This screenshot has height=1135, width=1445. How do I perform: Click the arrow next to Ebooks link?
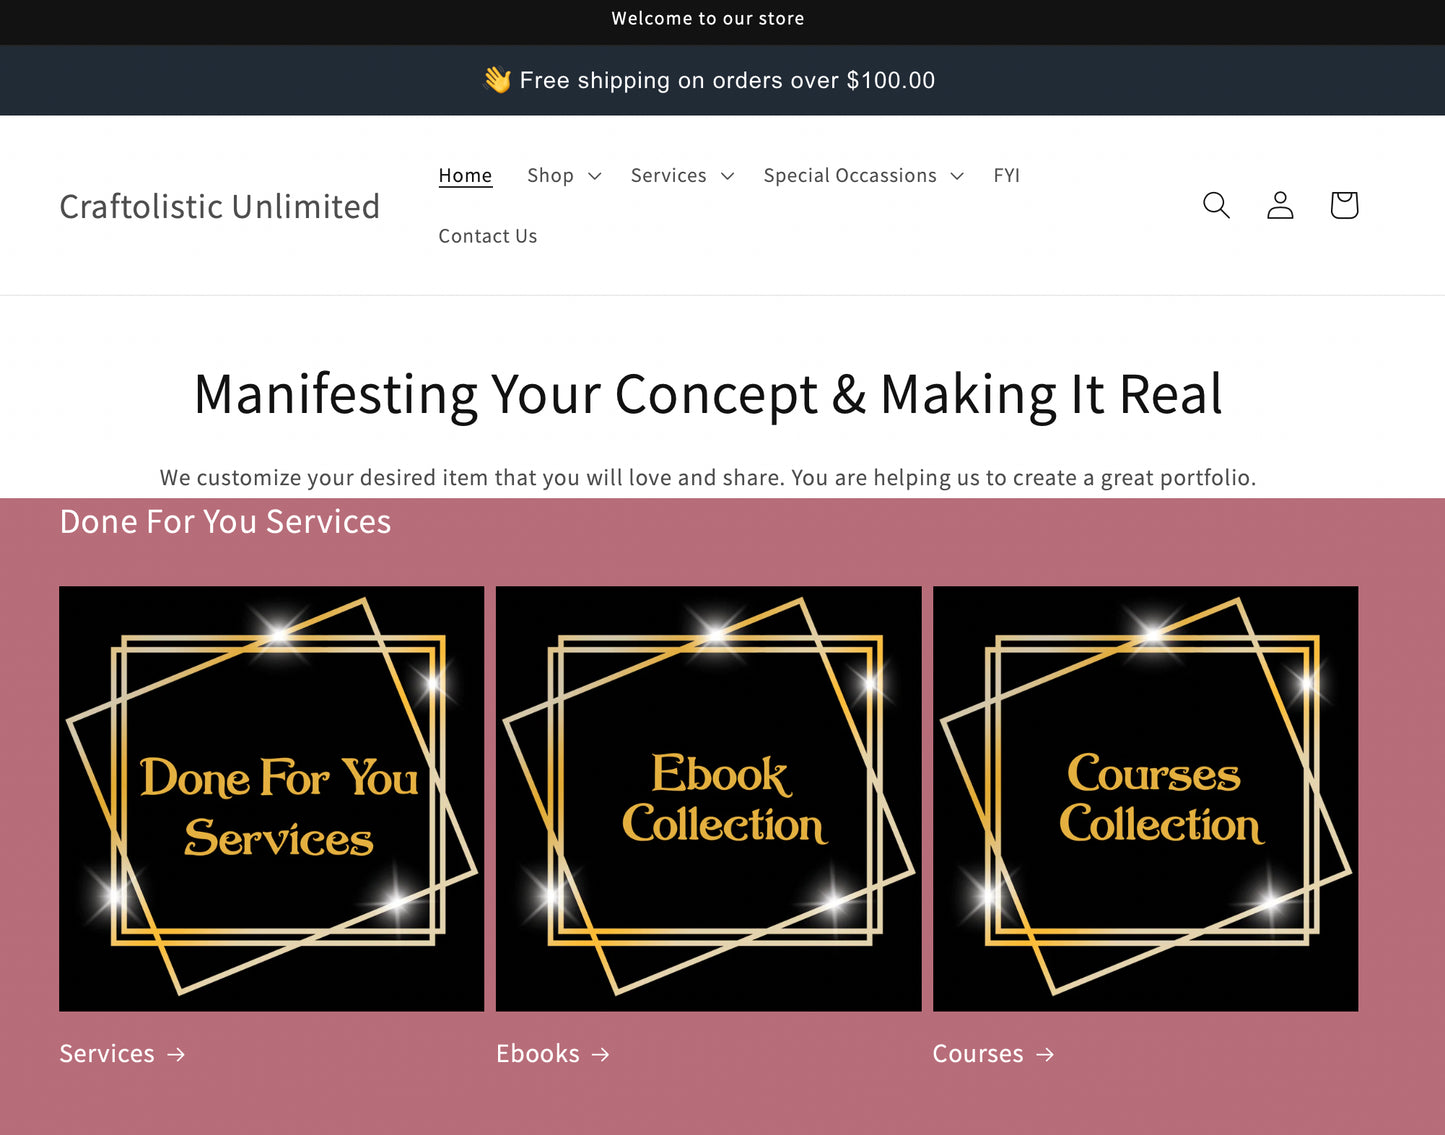pyautogui.click(x=600, y=1054)
